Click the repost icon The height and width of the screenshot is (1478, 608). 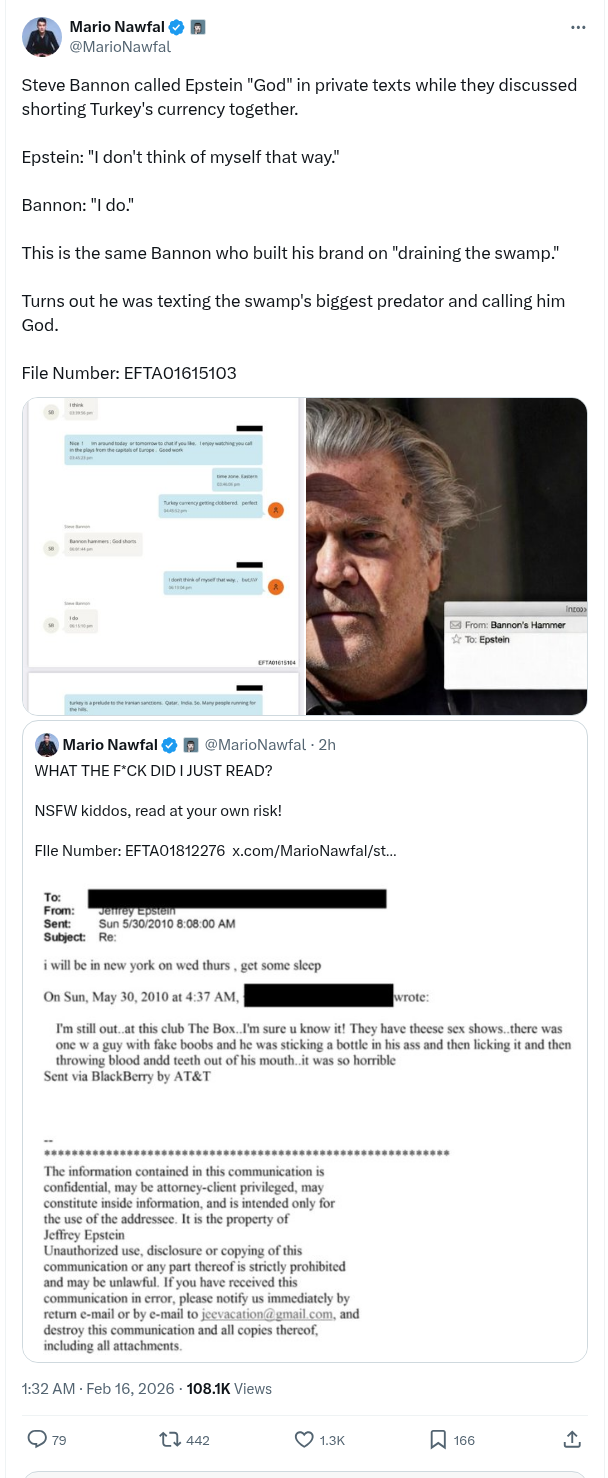point(170,1439)
